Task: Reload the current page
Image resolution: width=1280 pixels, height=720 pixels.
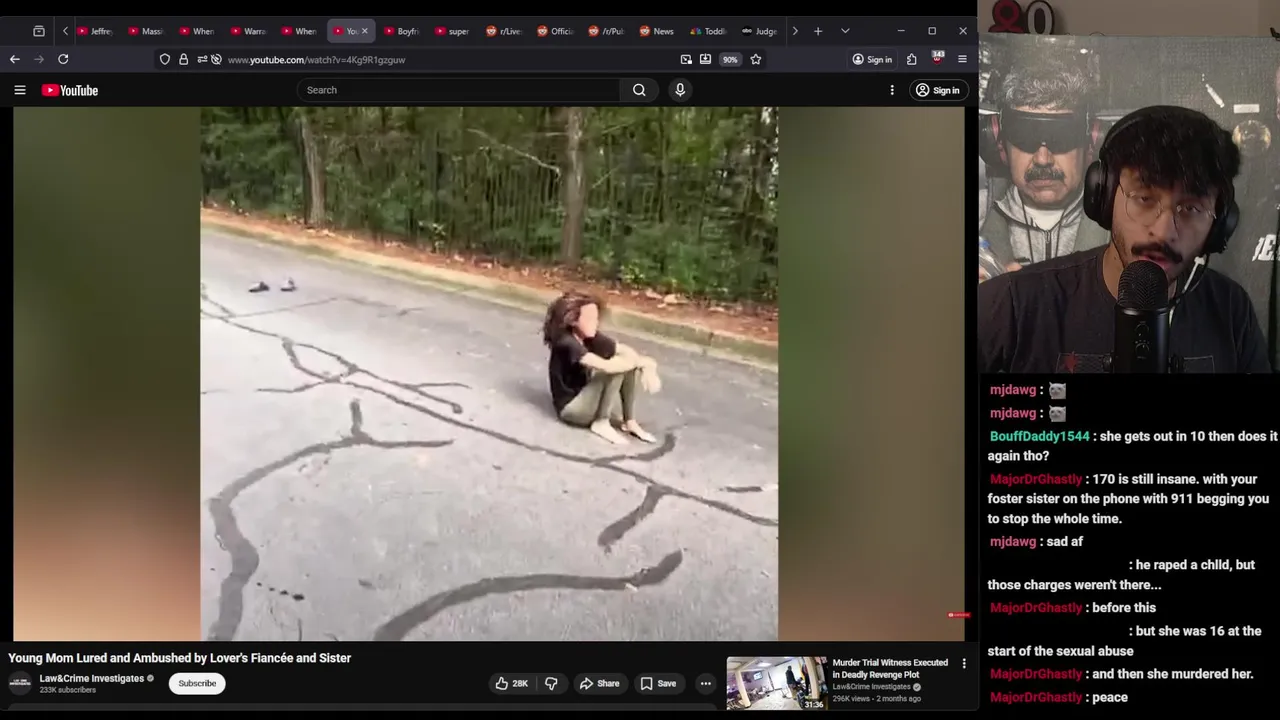Action: [x=63, y=59]
